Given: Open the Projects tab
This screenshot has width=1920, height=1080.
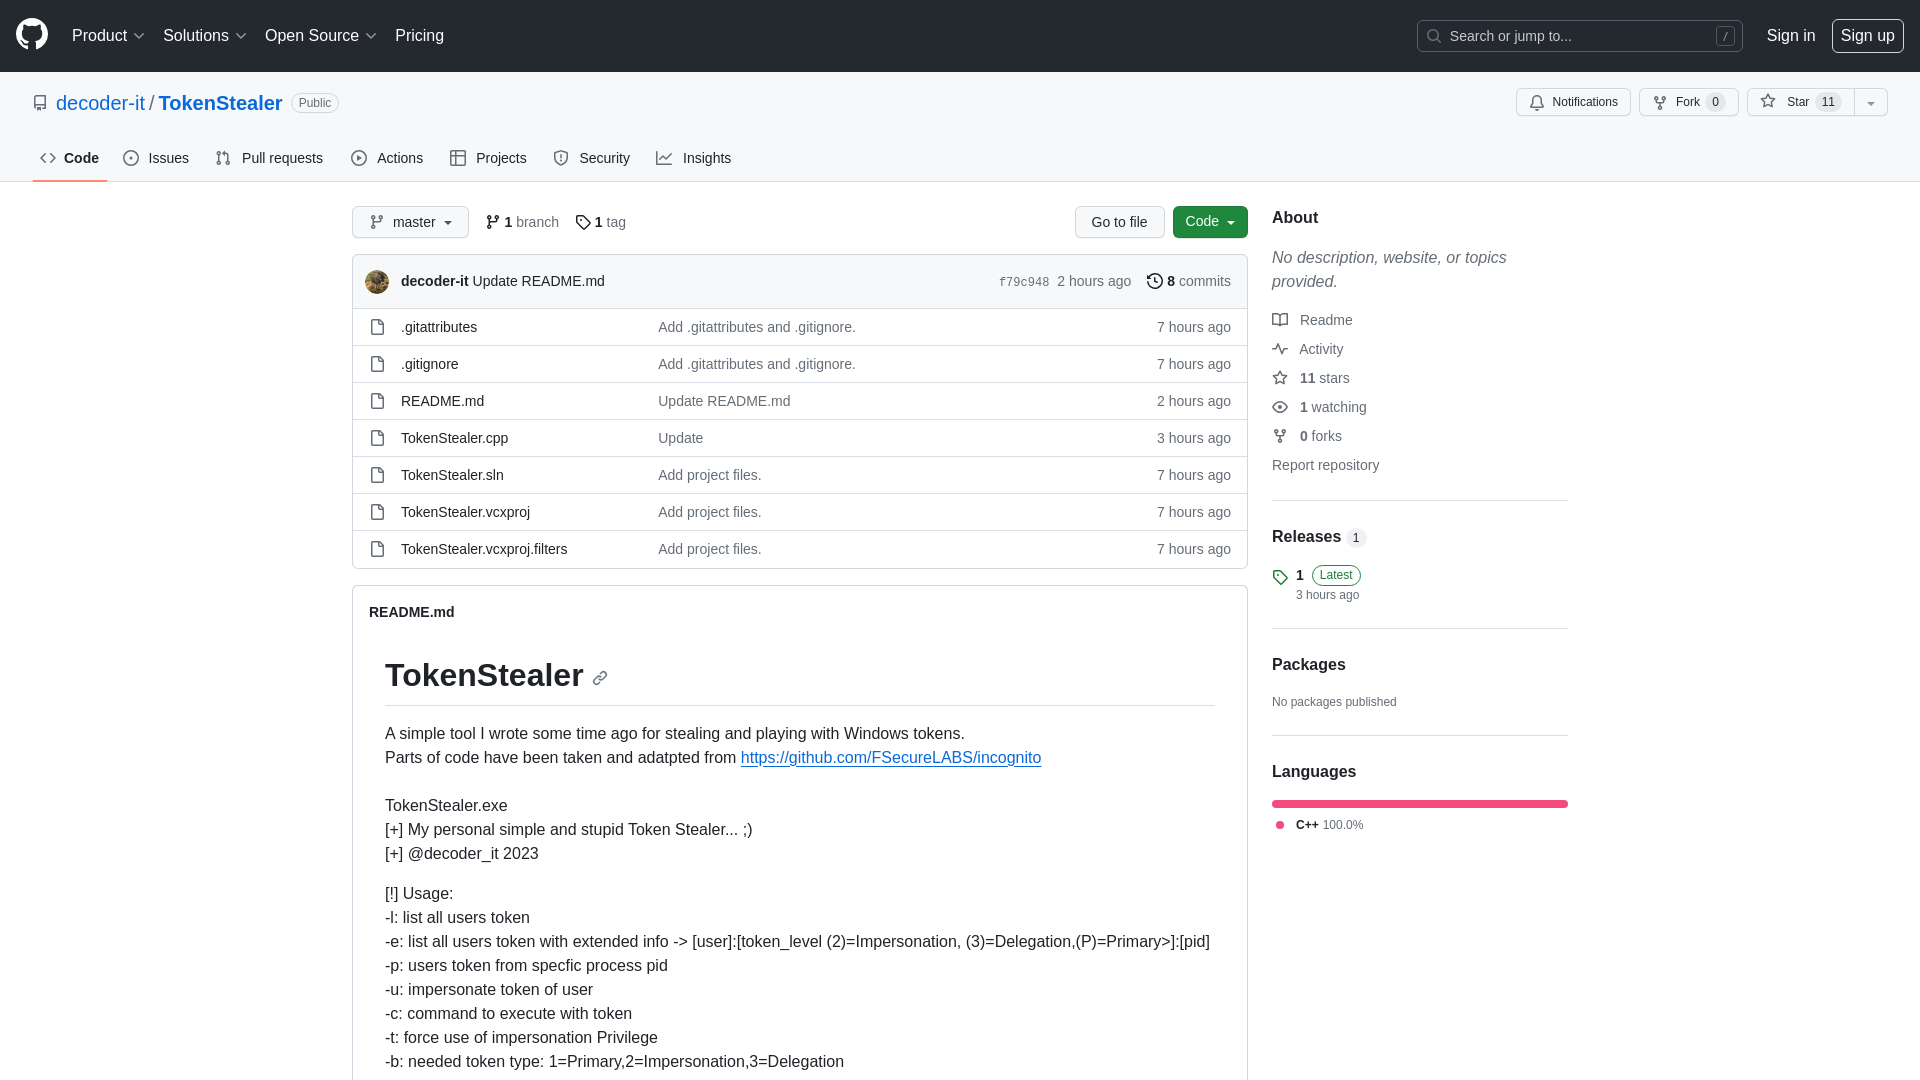Looking at the screenshot, I should 488,158.
